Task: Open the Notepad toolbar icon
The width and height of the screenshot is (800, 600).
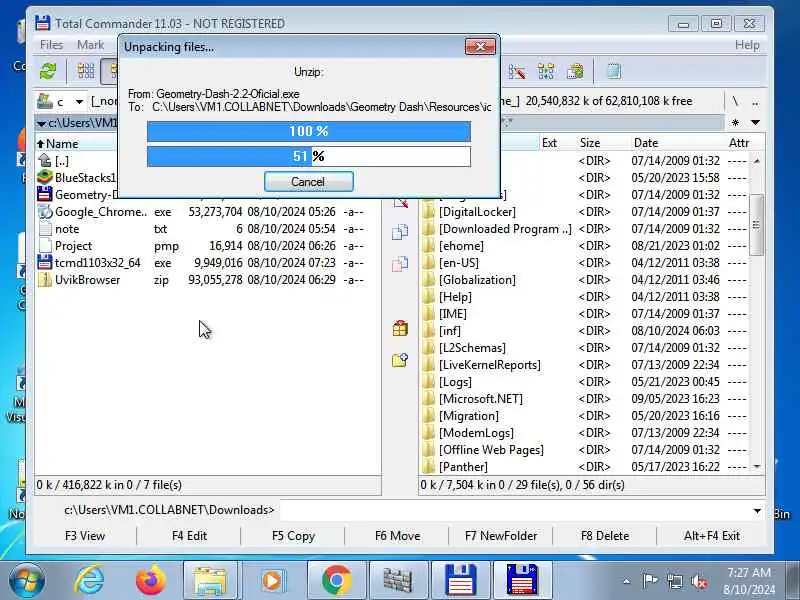Action: click(x=614, y=71)
